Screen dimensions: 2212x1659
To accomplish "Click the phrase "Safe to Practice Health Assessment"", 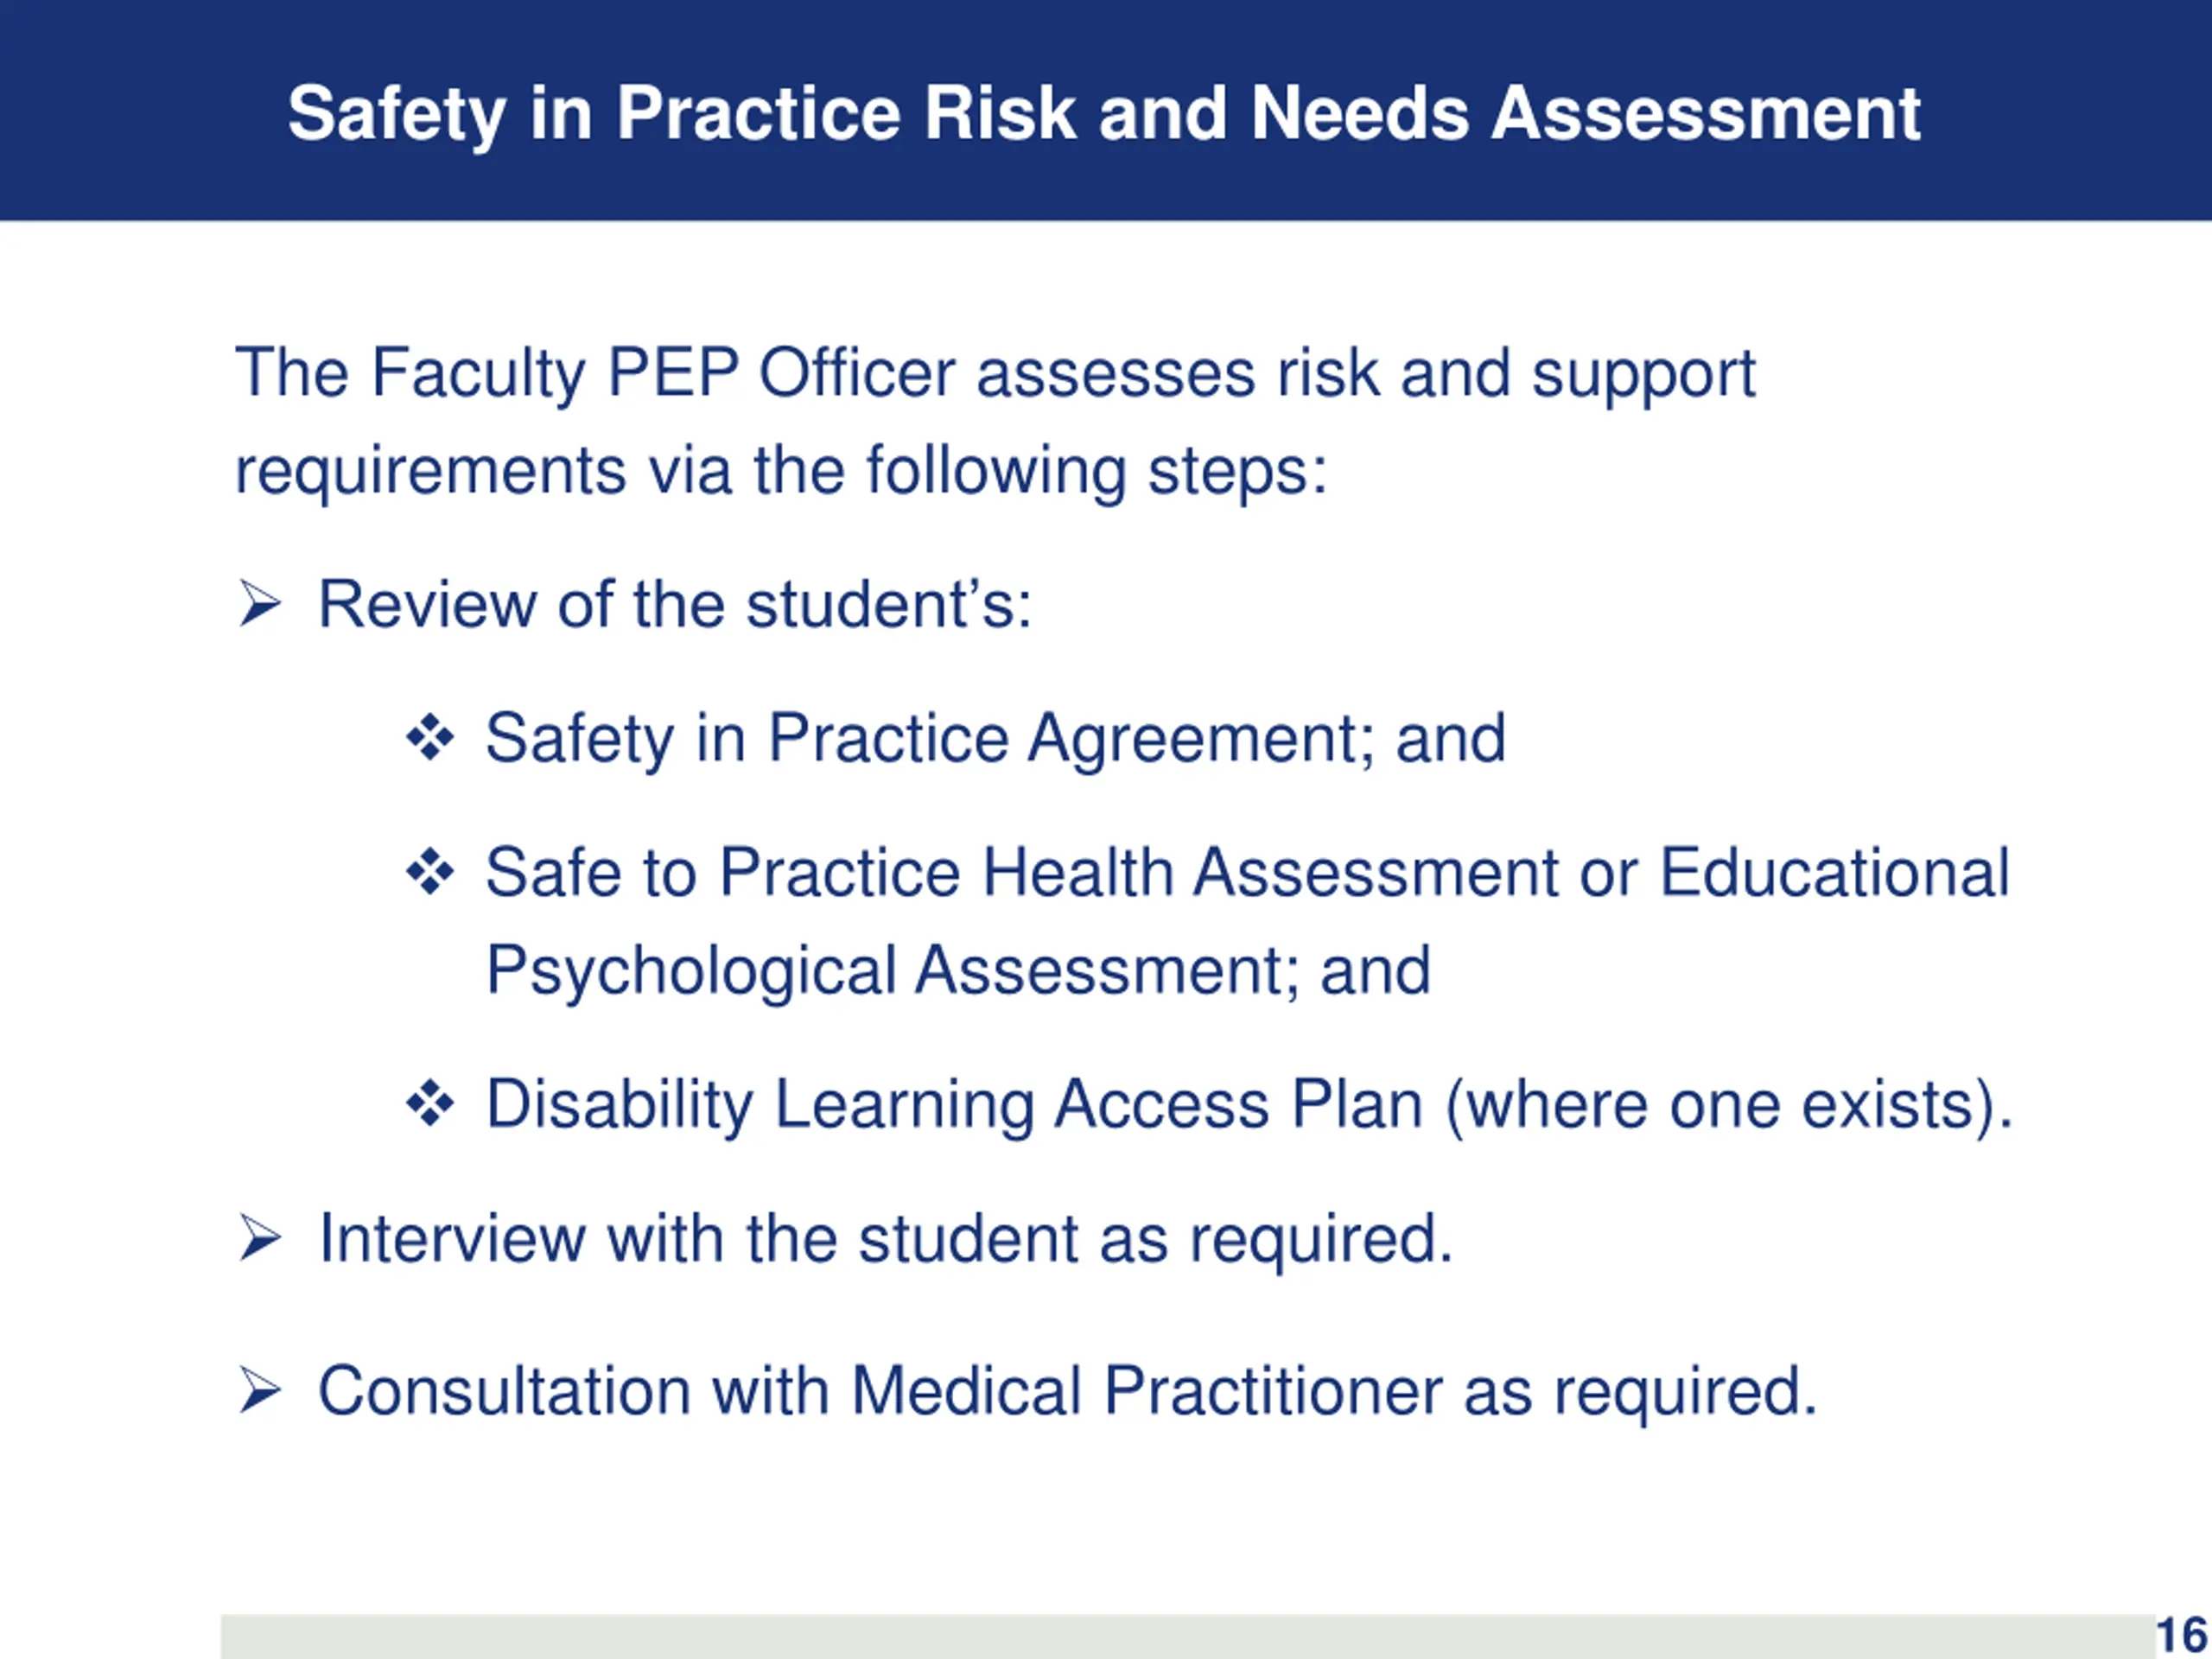I will pyautogui.click(x=1020, y=872).
